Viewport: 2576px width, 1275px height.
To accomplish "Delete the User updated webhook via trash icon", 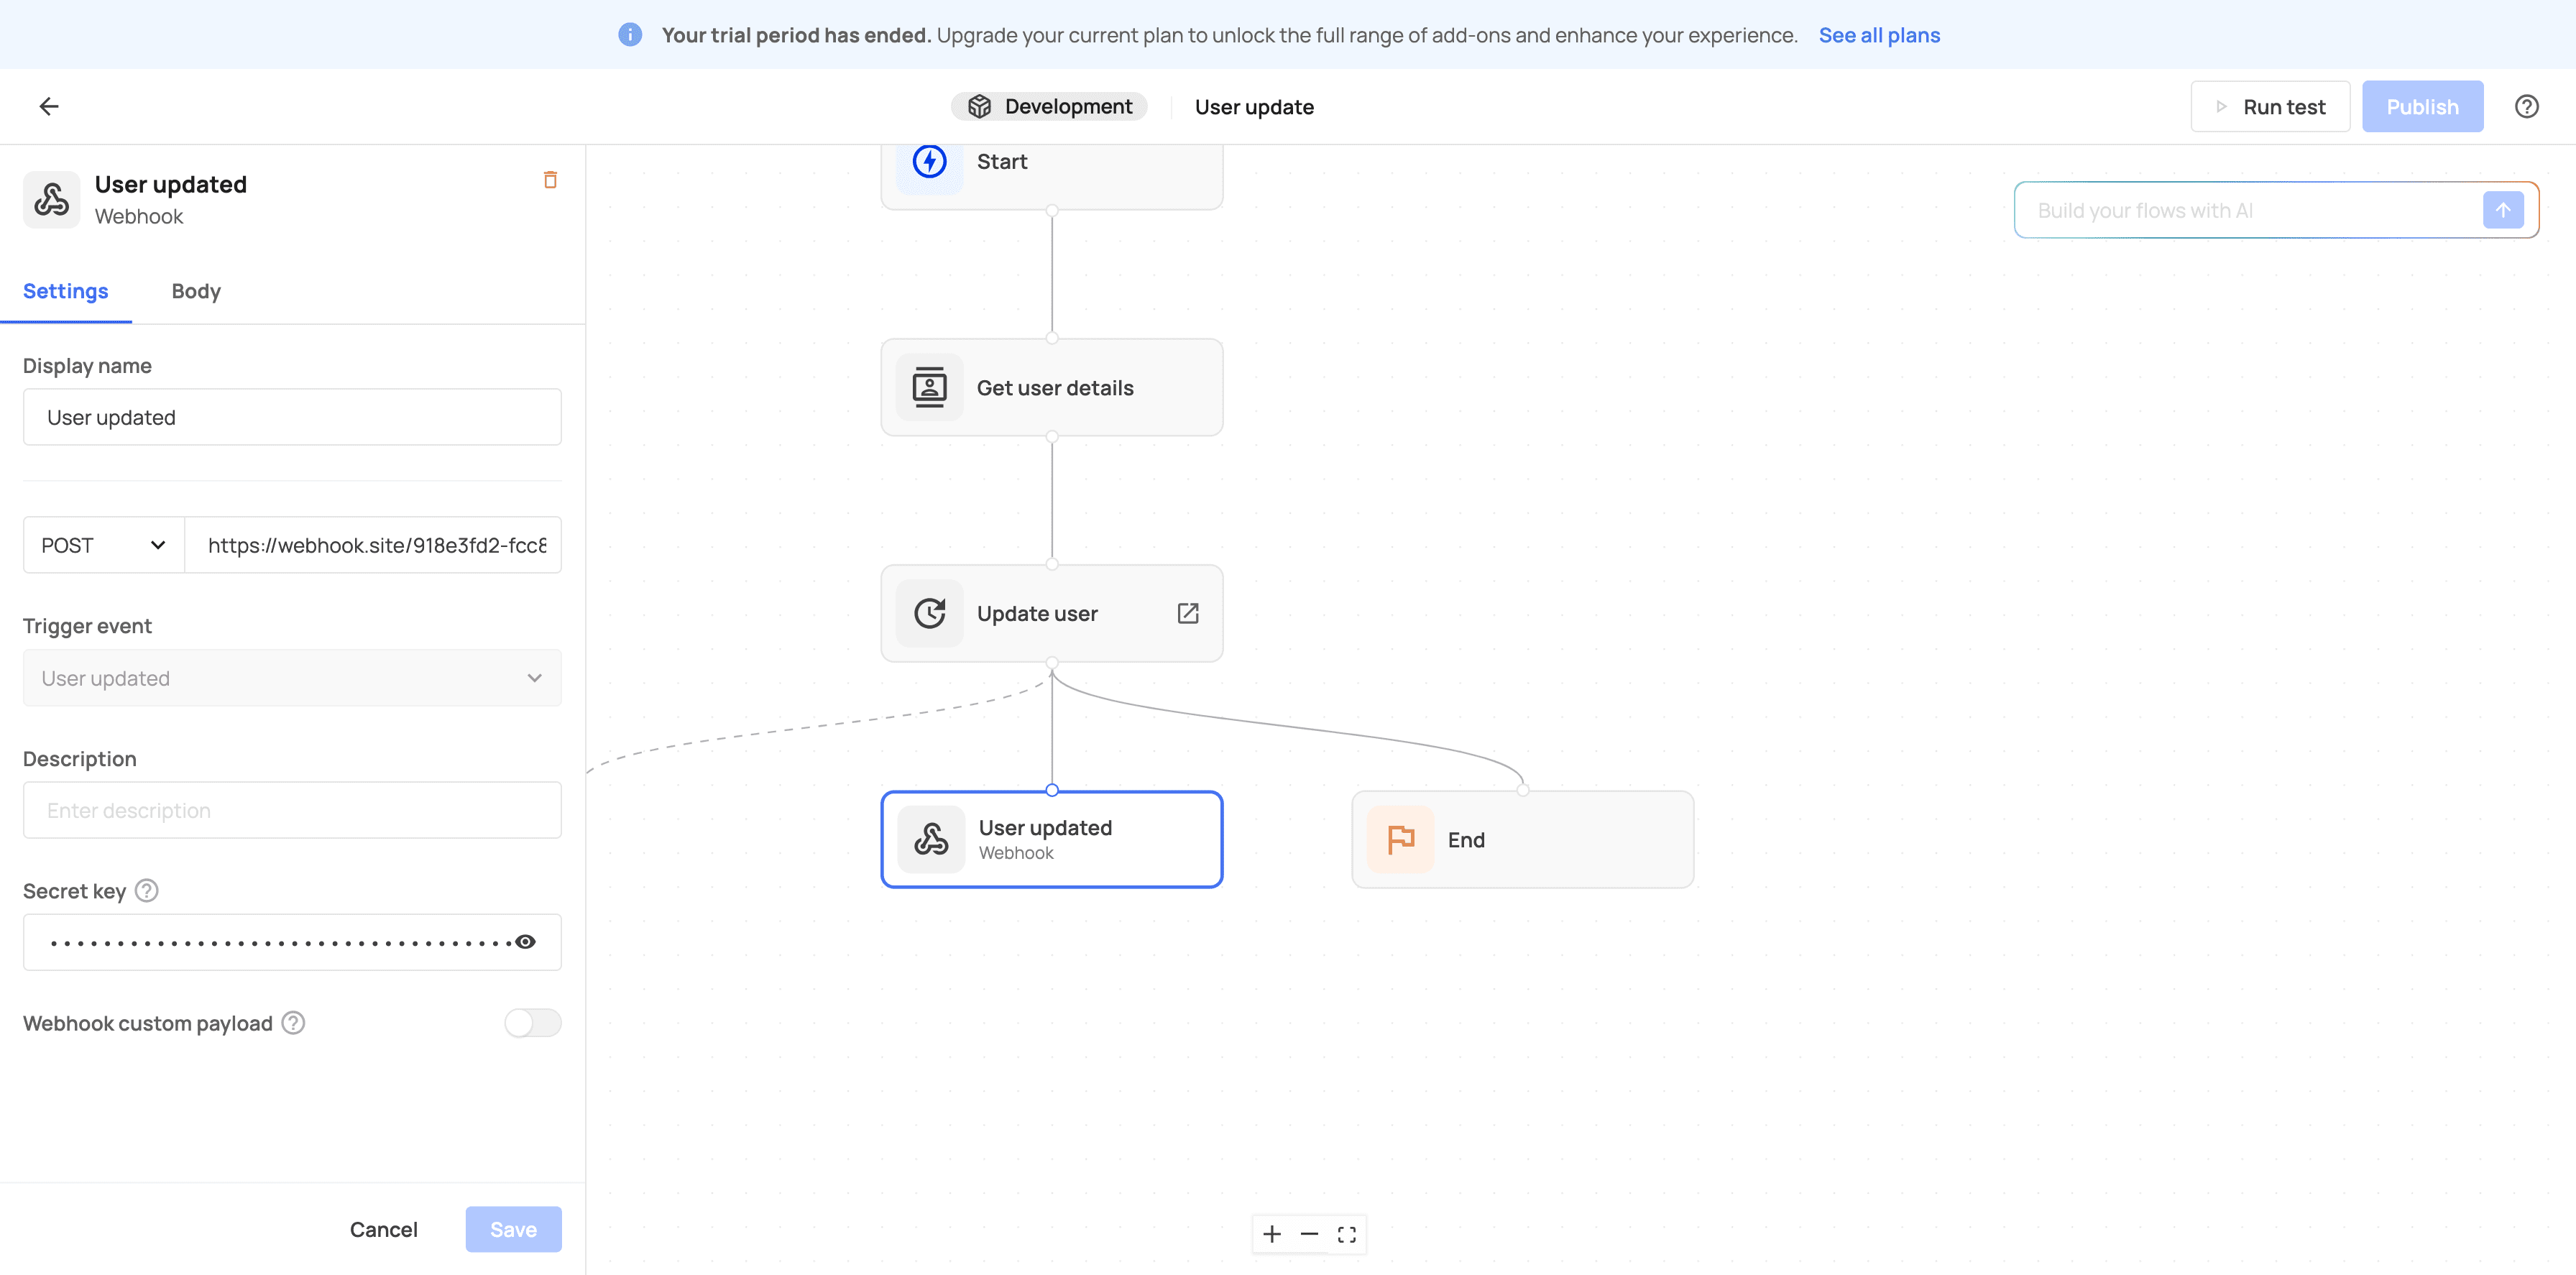I will [550, 180].
